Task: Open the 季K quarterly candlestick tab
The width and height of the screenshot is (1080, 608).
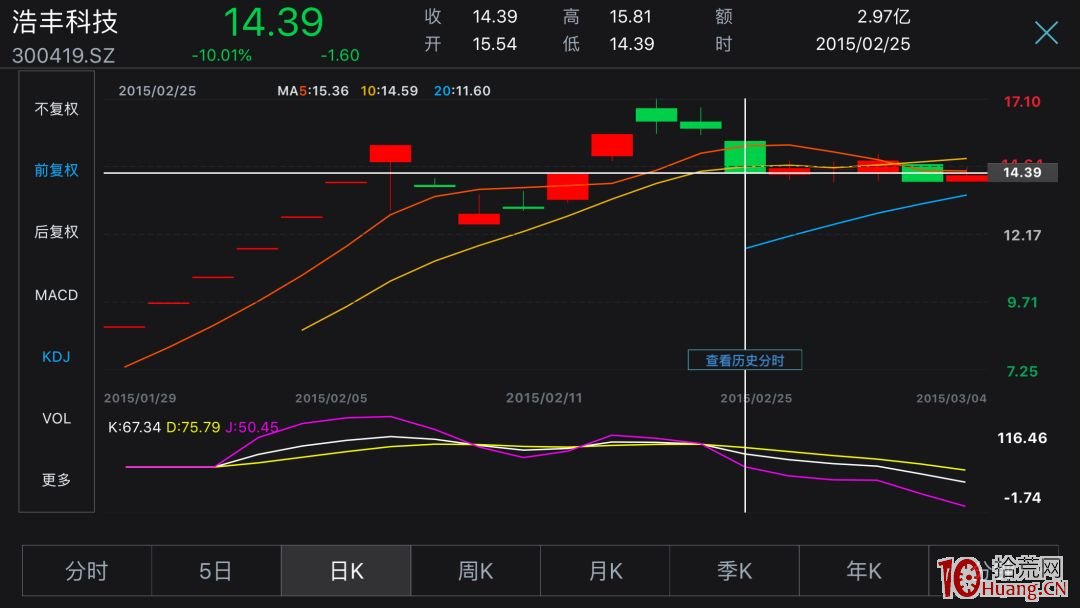Action: (x=734, y=571)
